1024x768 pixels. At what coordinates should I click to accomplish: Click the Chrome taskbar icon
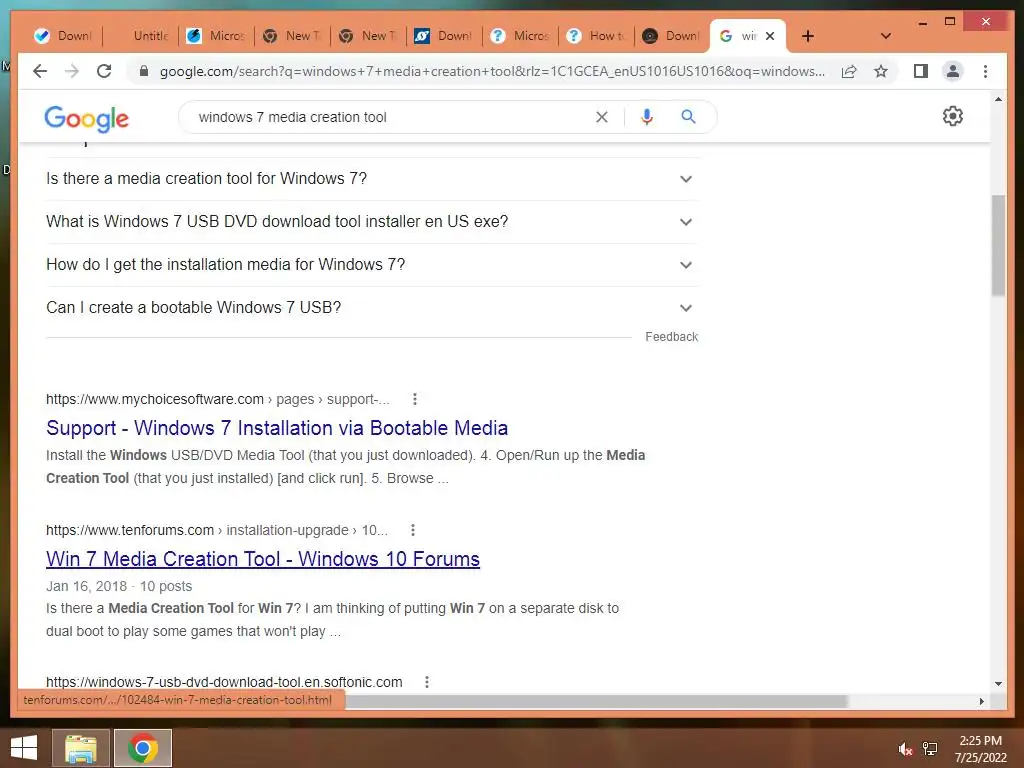coord(143,748)
